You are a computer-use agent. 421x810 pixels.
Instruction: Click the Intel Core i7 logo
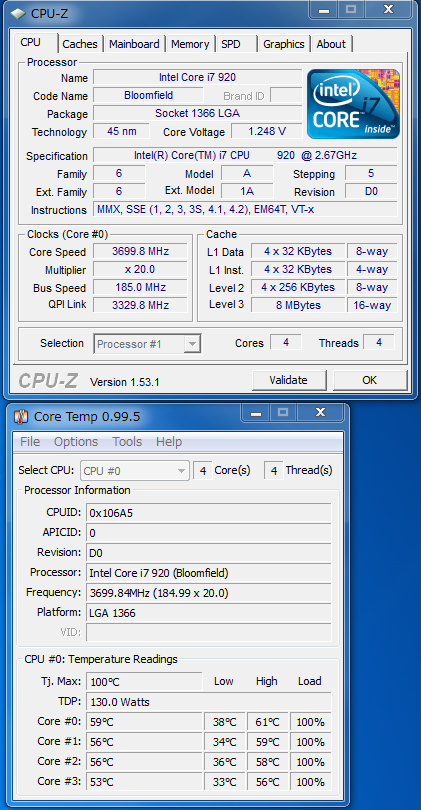click(x=353, y=104)
